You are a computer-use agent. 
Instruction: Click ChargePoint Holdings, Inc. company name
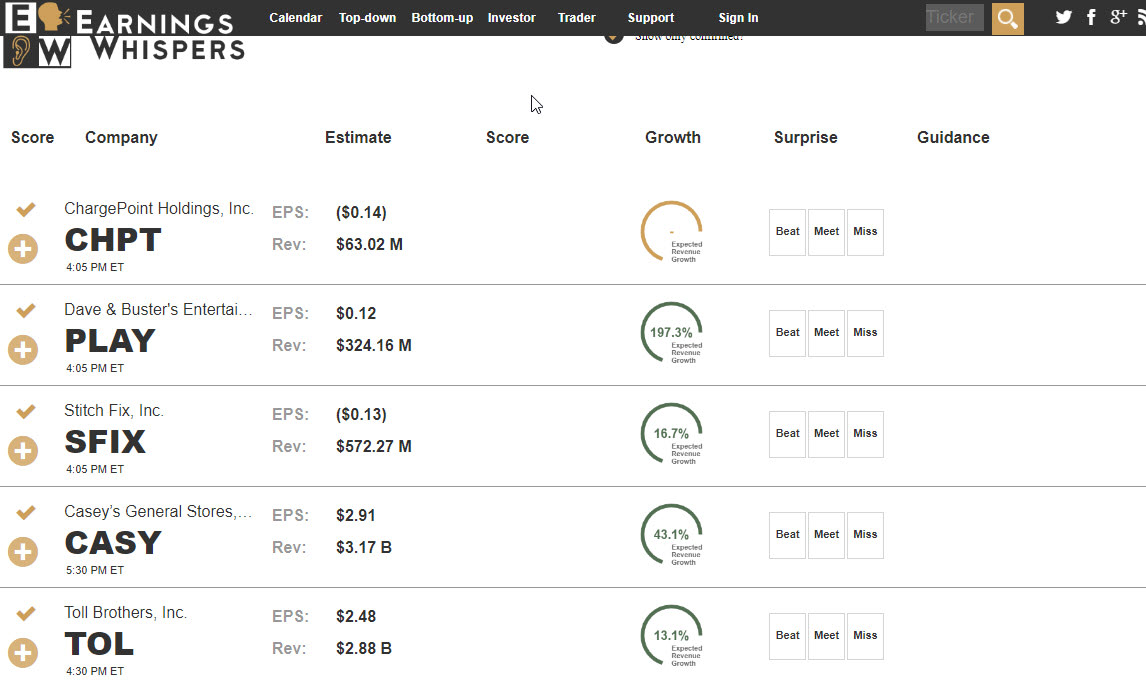pyautogui.click(x=159, y=209)
